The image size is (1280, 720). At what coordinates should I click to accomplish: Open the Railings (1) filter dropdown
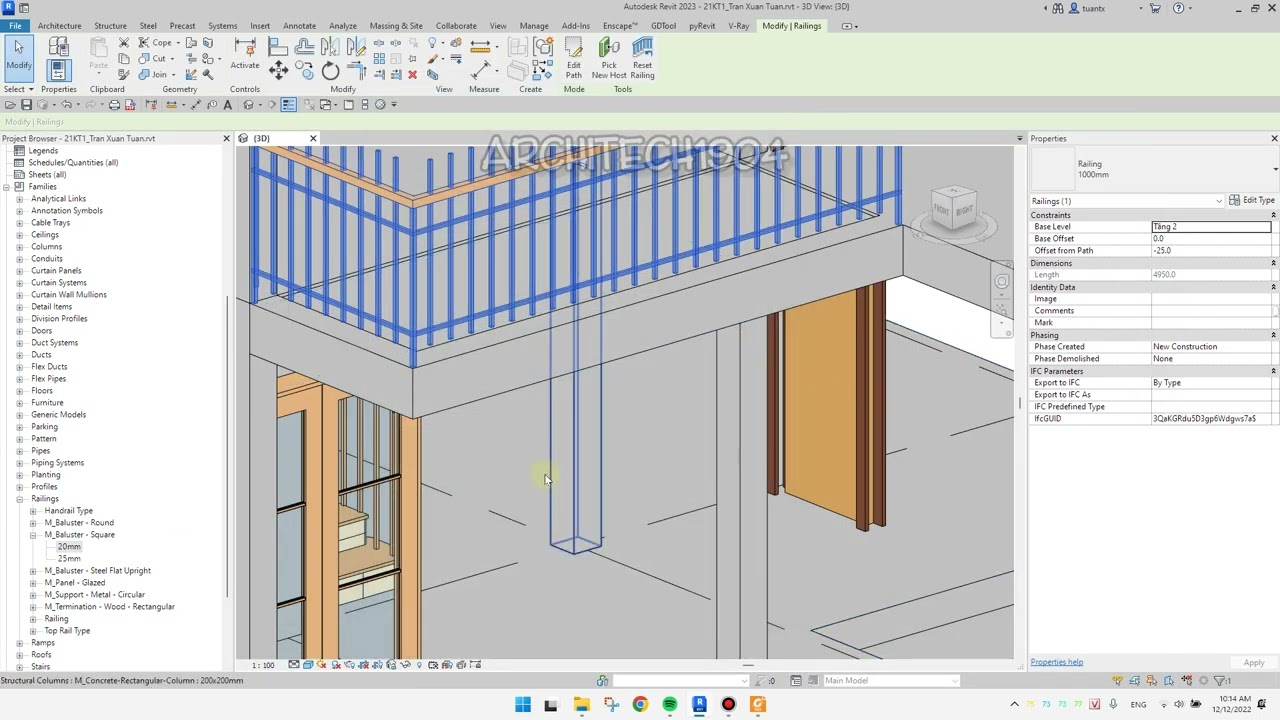pos(1218,201)
